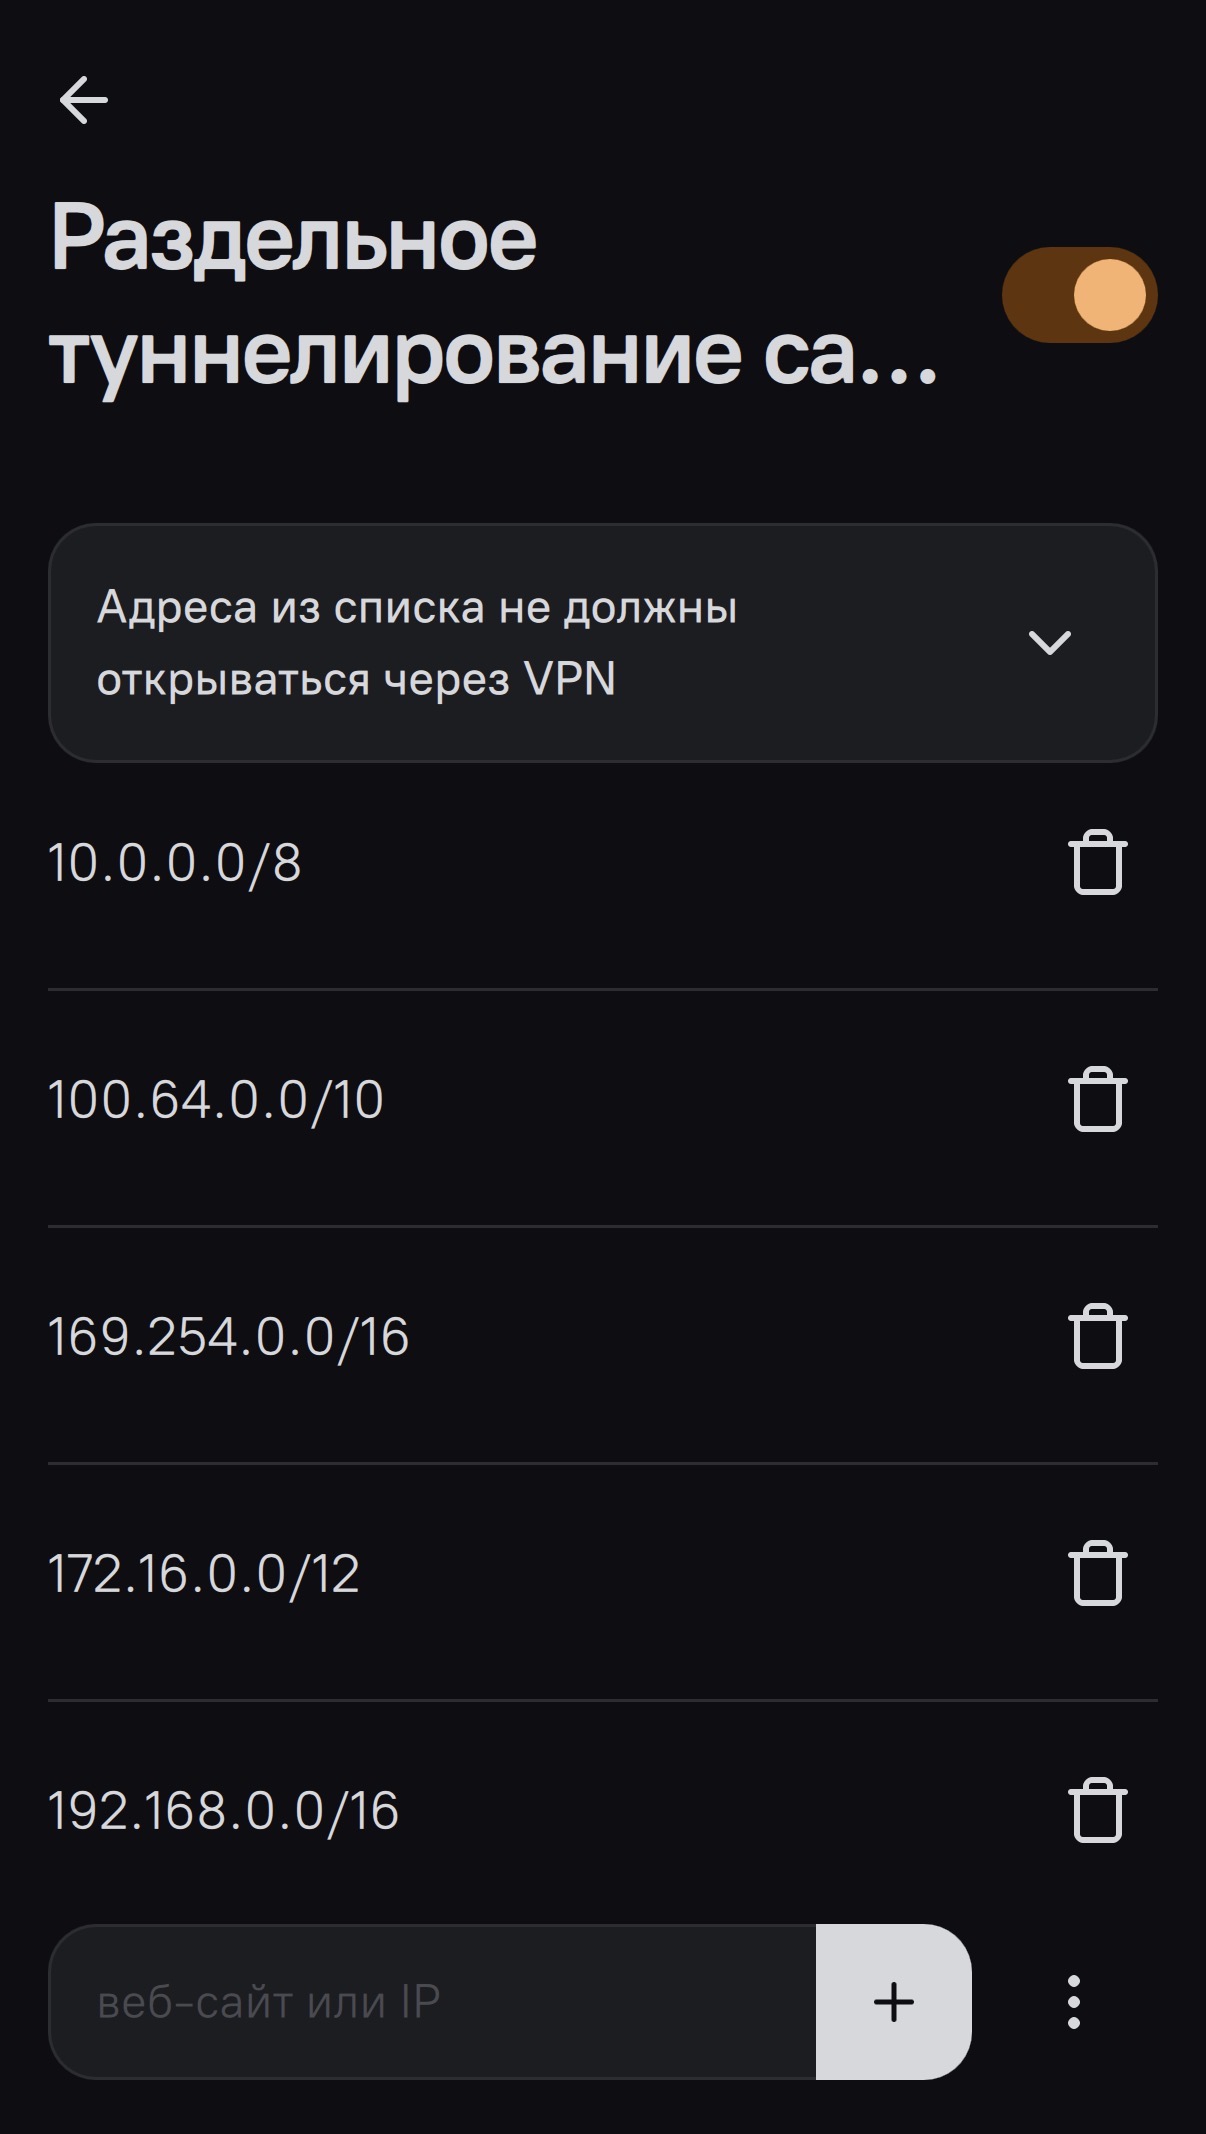Open the address list mode dropdown box

[602, 642]
